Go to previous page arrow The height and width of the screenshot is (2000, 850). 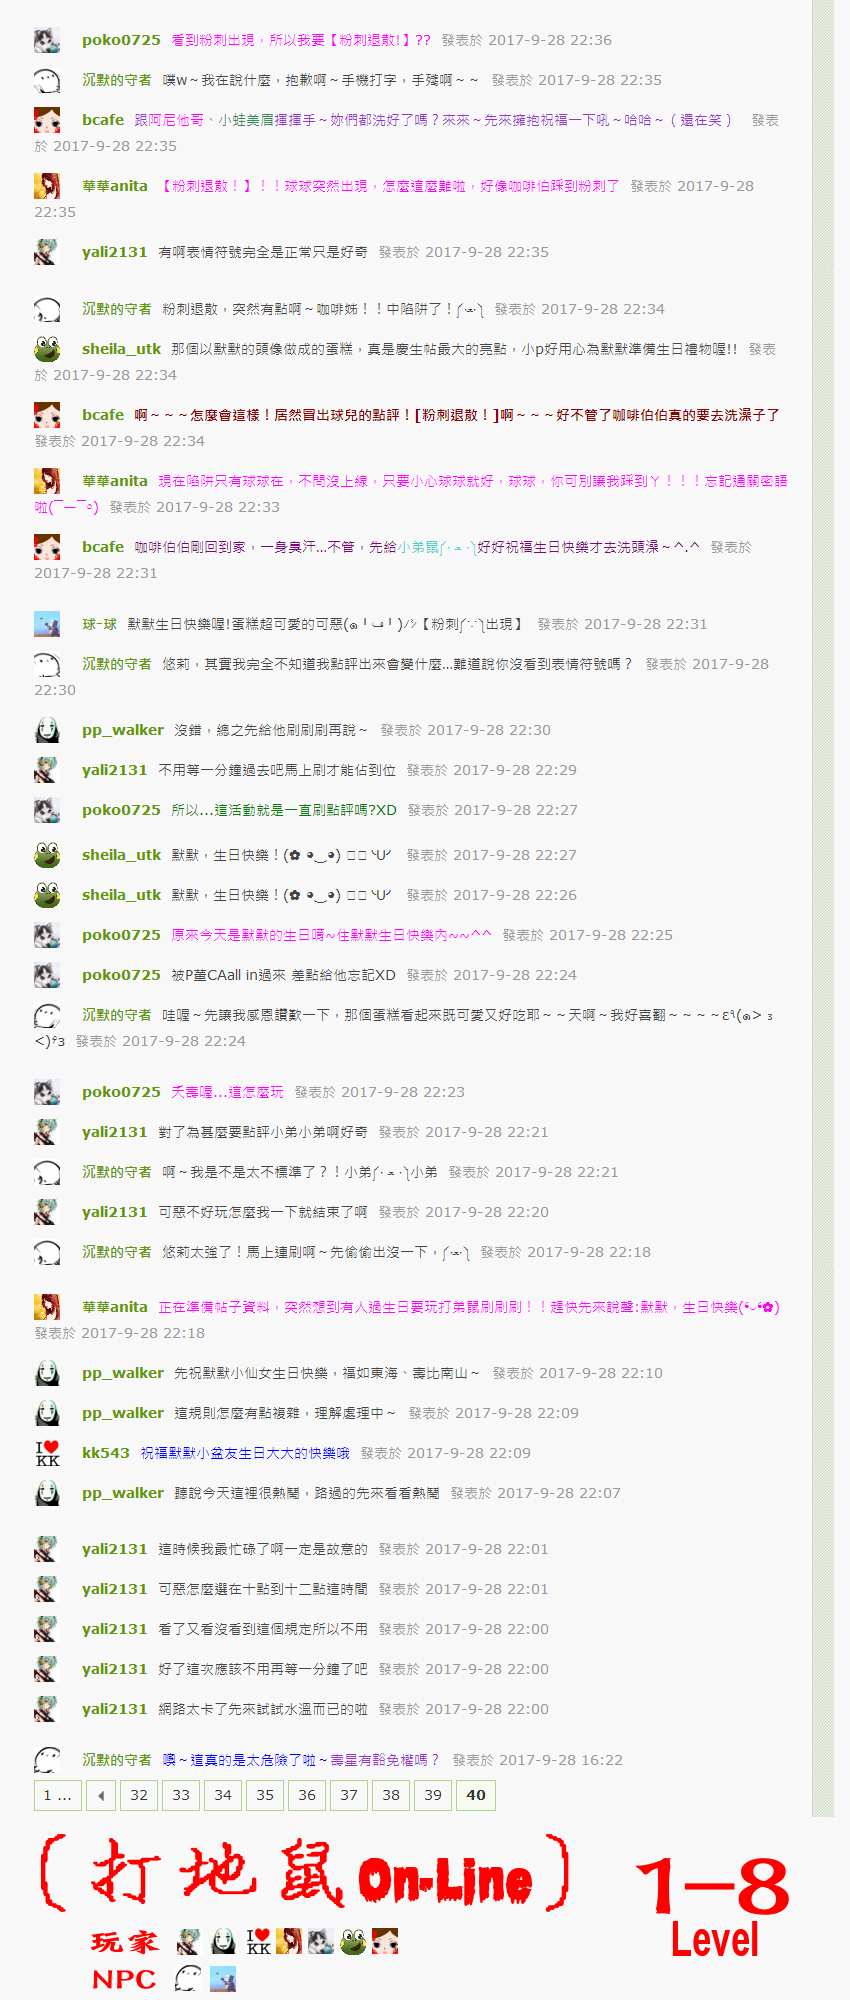coord(101,1795)
